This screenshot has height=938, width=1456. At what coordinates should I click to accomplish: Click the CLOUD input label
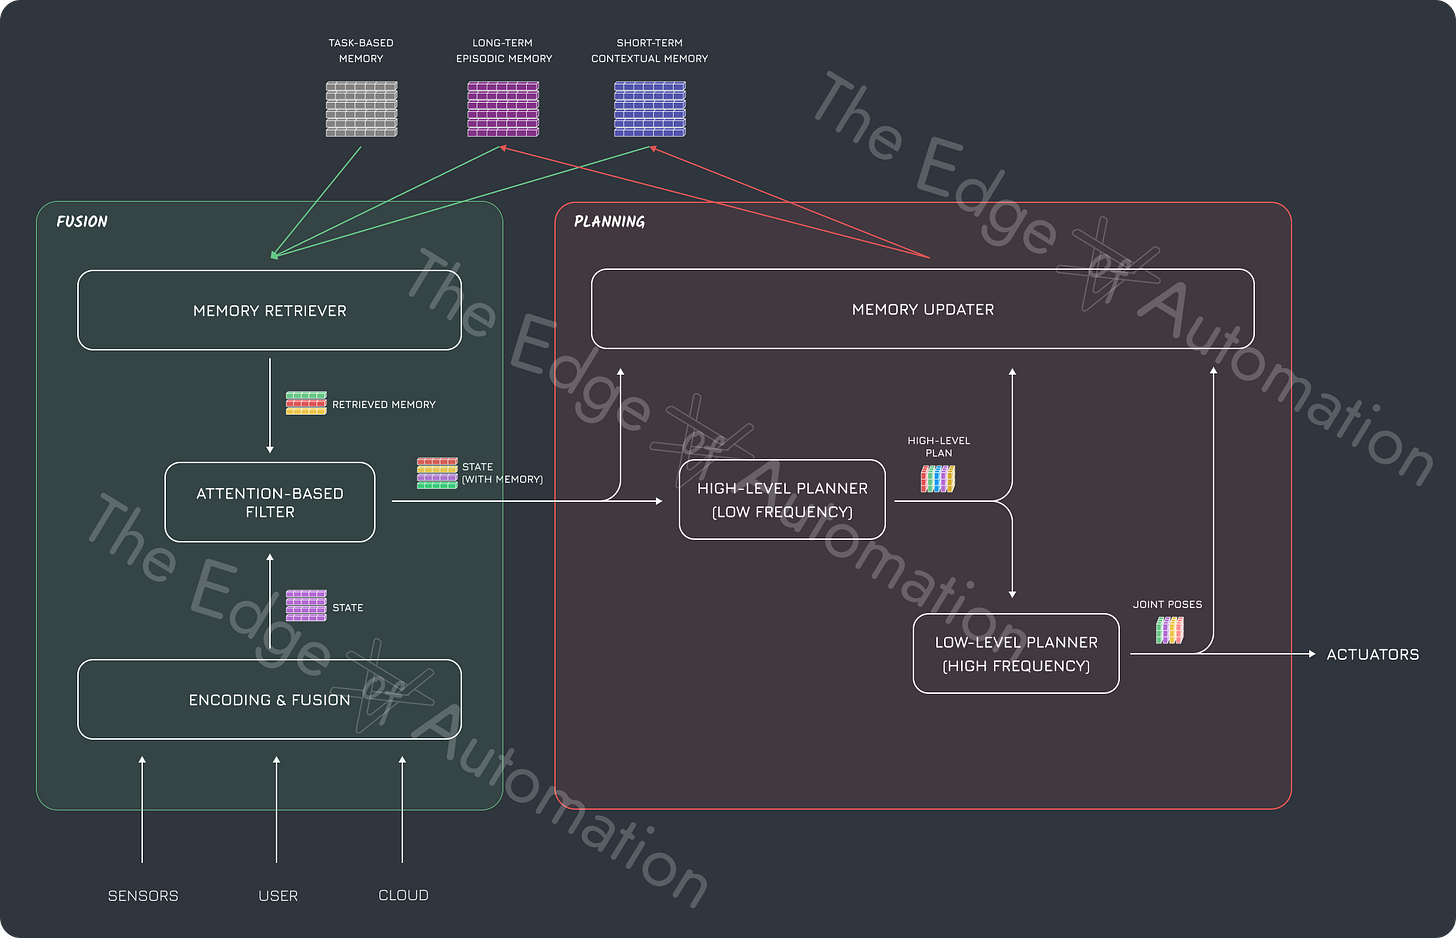click(x=403, y=895)
